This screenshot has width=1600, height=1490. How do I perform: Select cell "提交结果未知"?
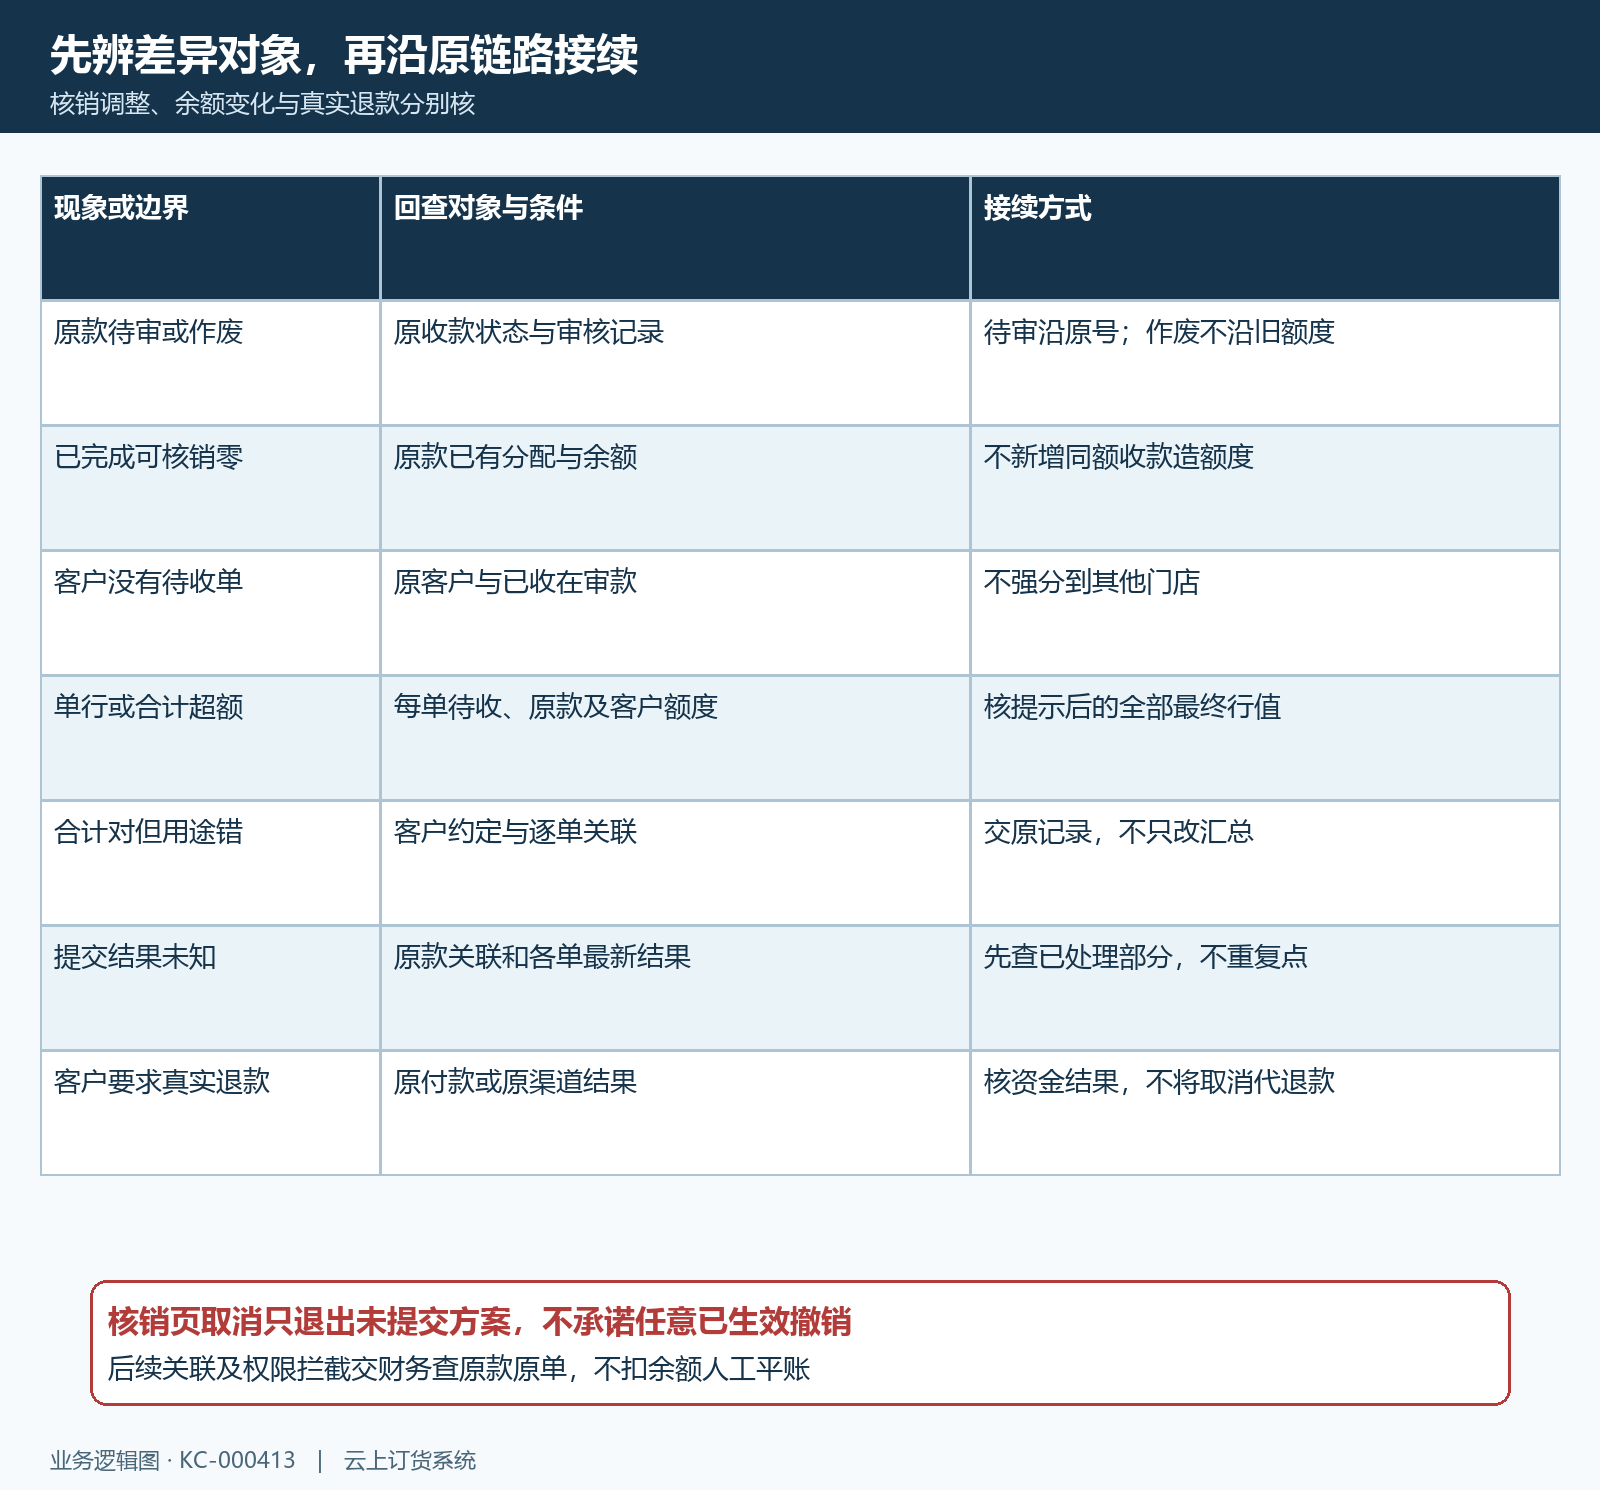coord(210,988)
